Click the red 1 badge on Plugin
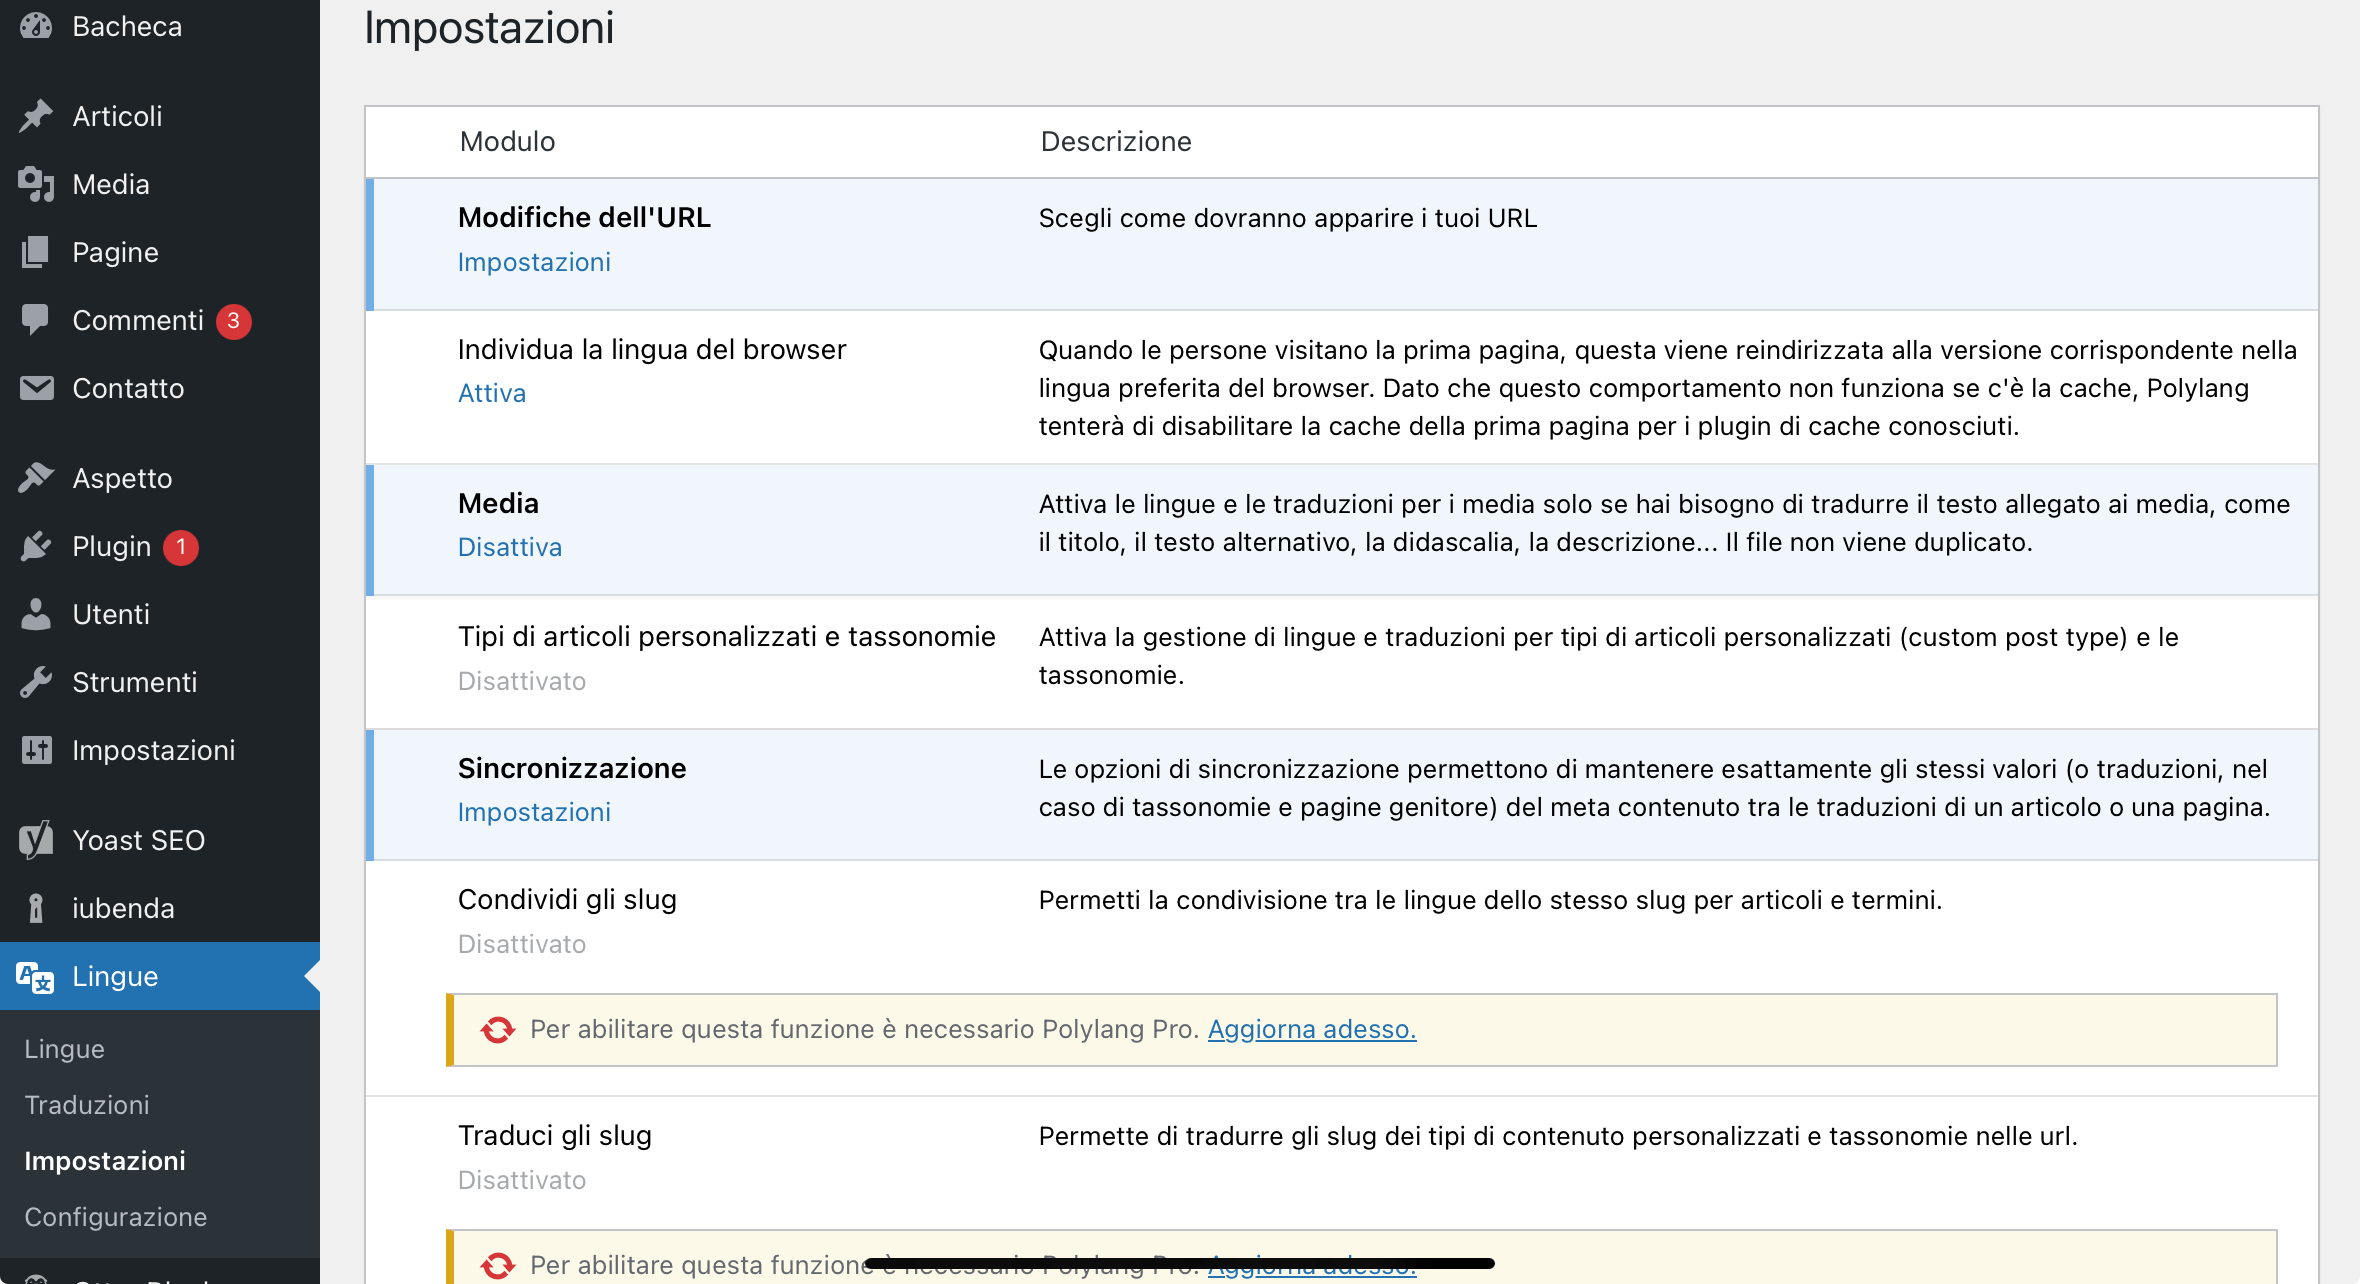Viewport: 2360px width, 1284px height. pyautogui.click(x=181, y=547)
